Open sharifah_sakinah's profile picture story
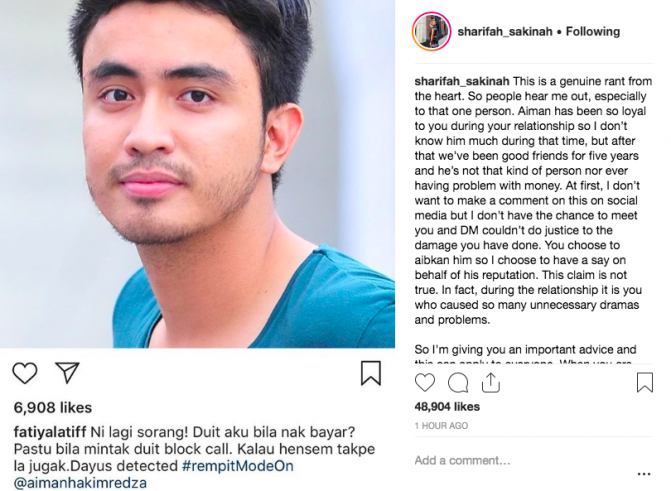Screen dimensions: 671x491 pyautogui.click(x=431, y=31)
